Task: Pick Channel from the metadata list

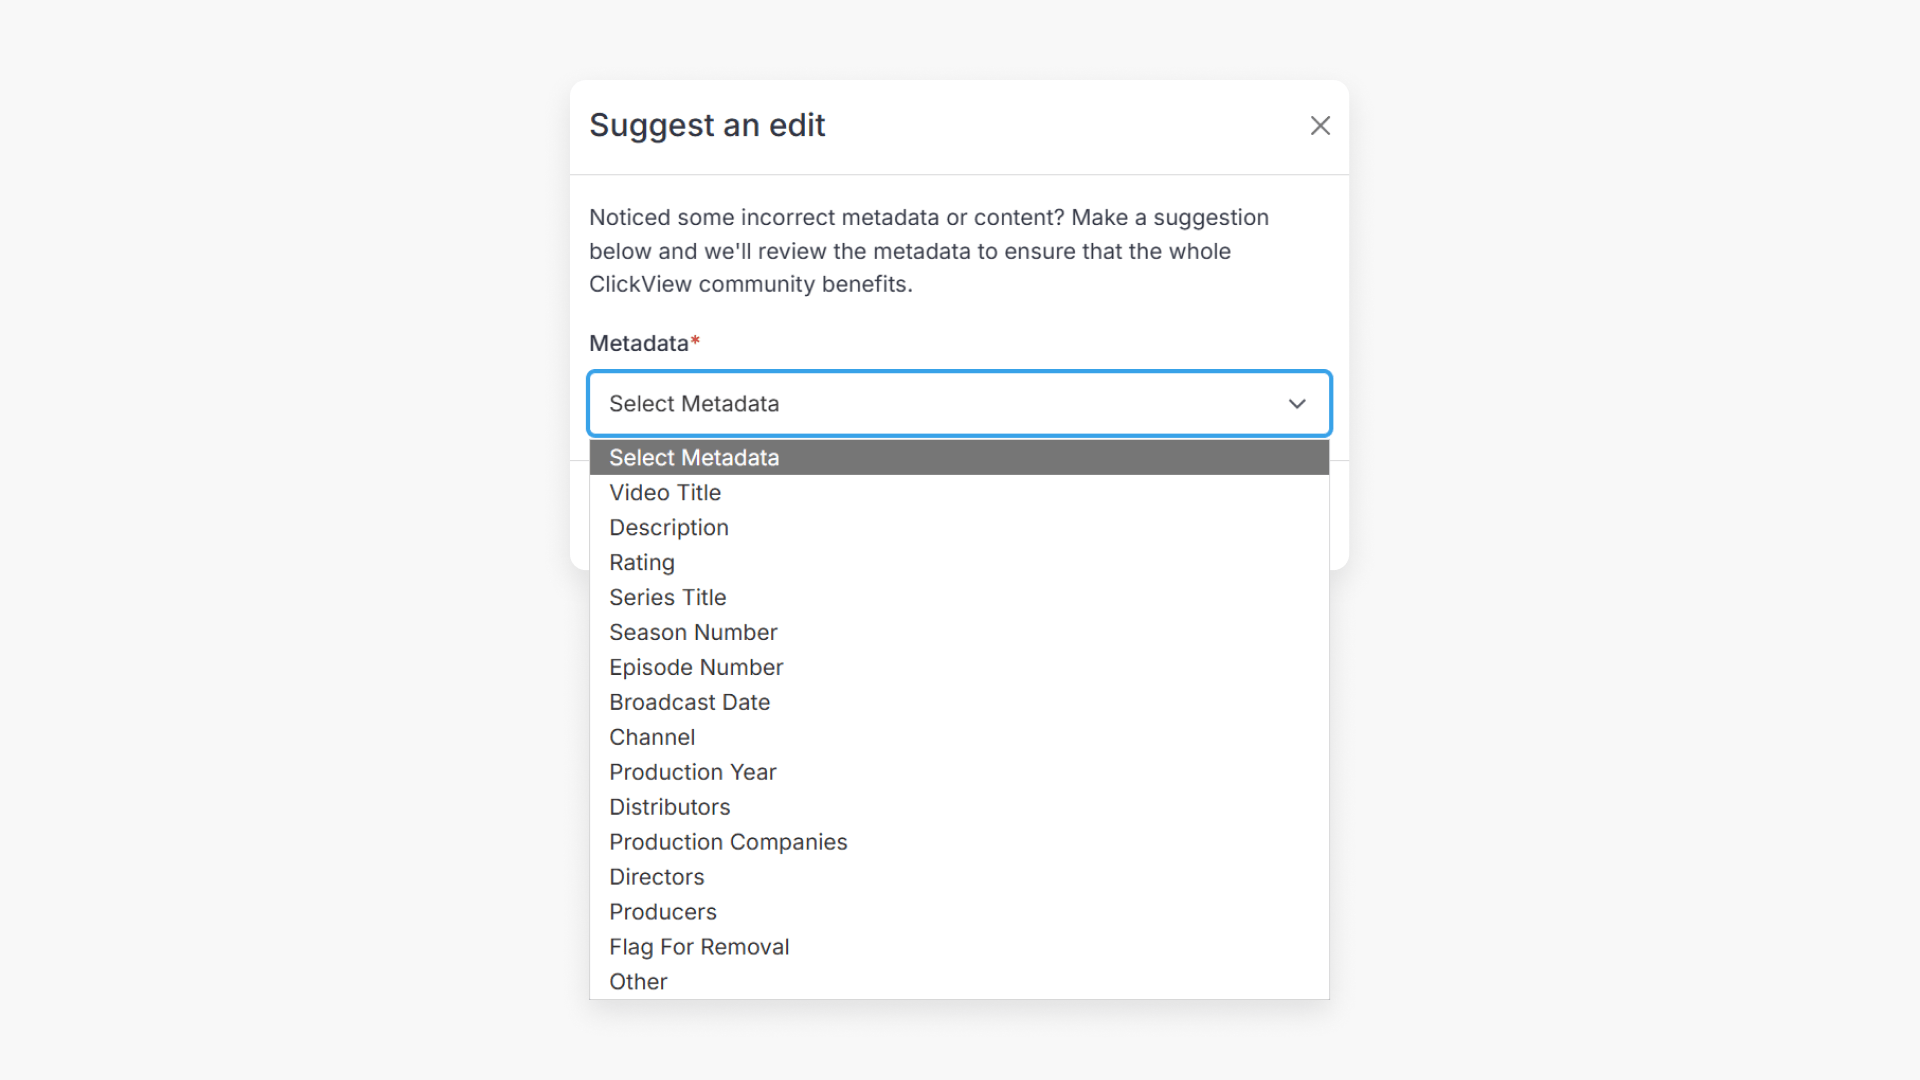Action: (652, 737)
